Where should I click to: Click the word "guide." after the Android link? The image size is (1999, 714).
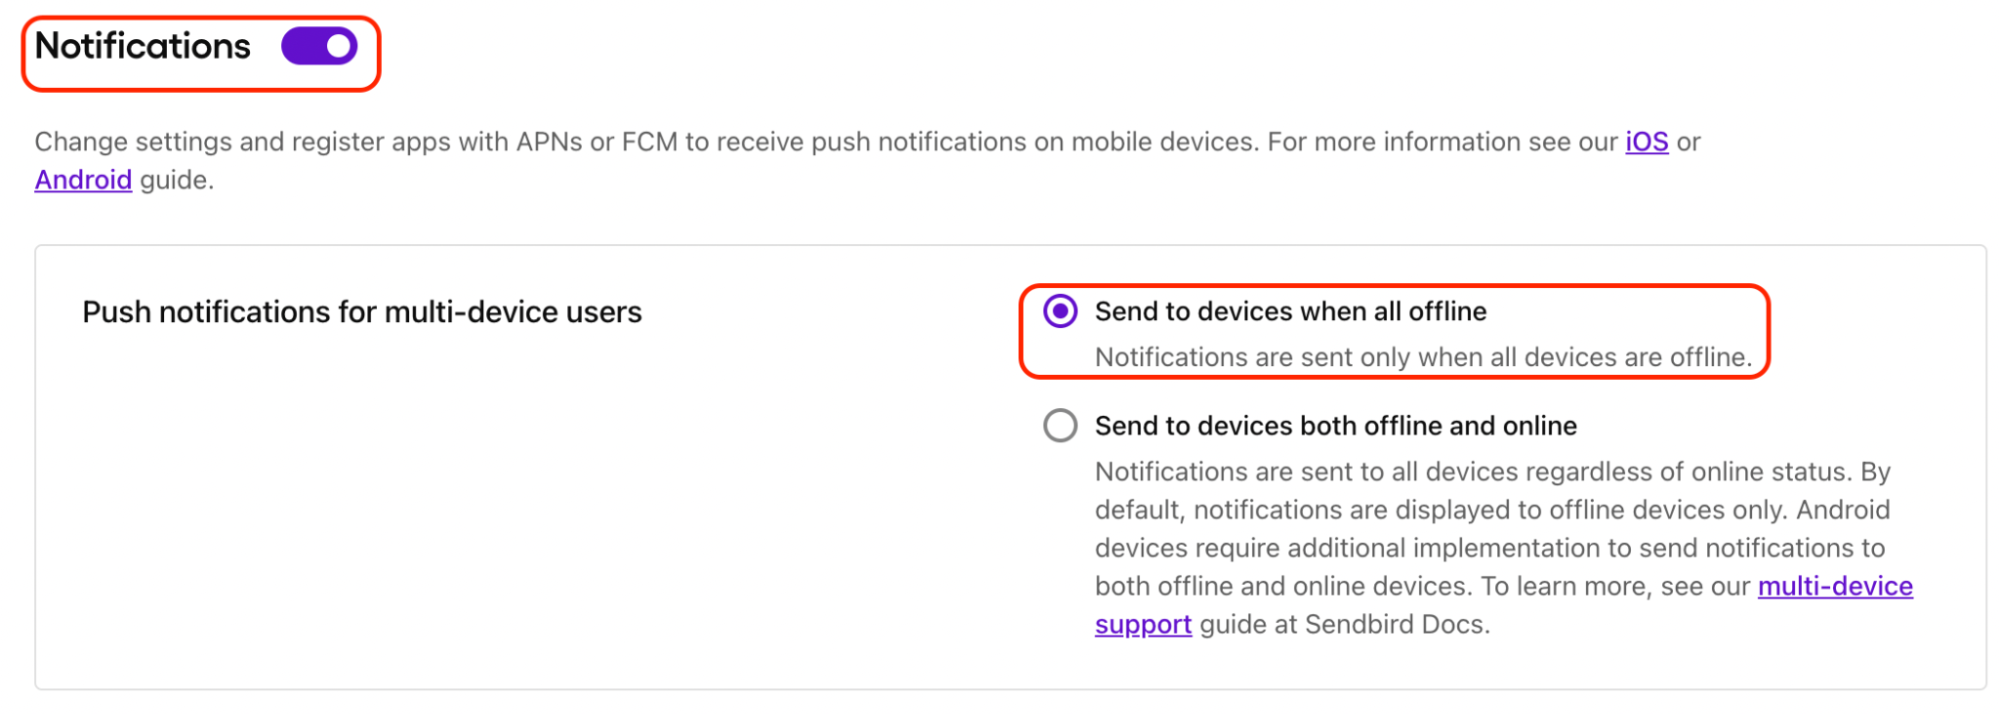coord(177,180)
